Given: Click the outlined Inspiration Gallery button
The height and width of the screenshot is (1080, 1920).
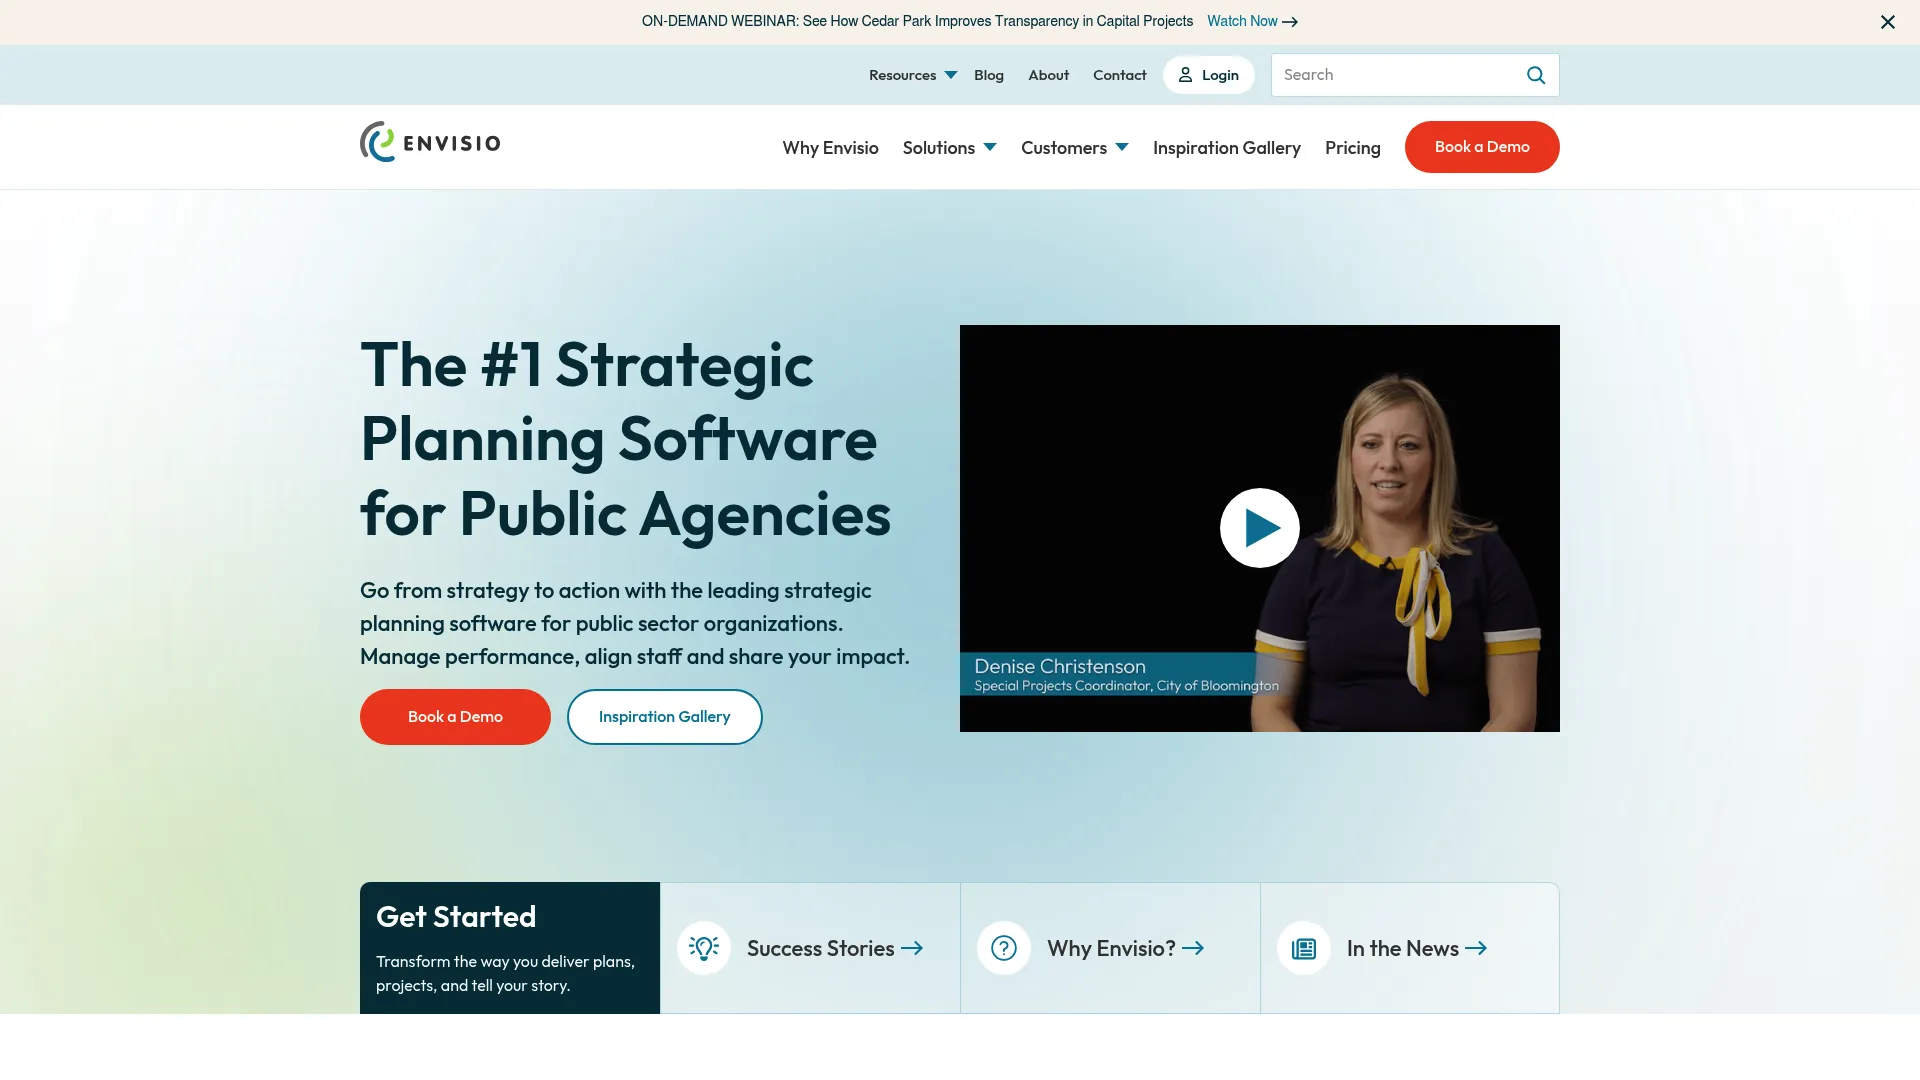Looking at the screenshot, I should (x=665, y=717).
